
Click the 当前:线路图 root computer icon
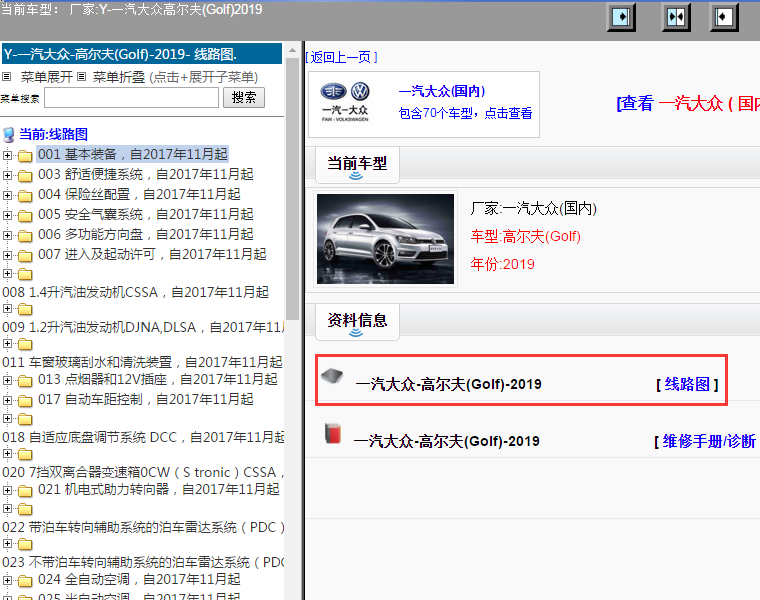tap(9, 135)
